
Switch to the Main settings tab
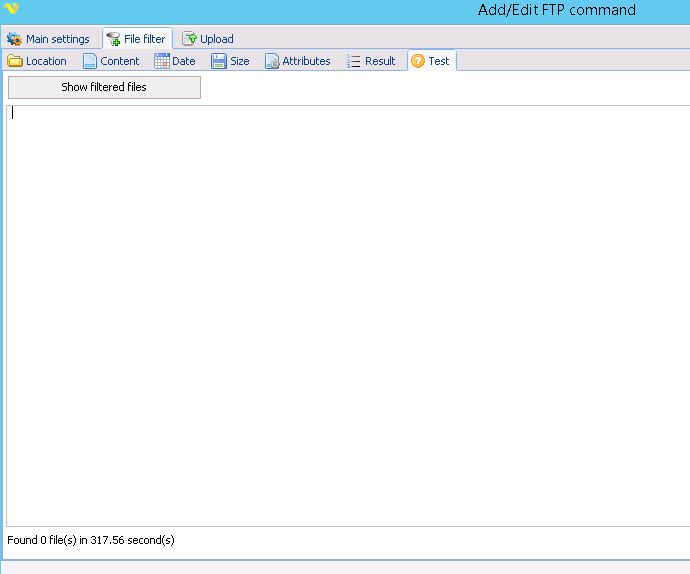point(57,39)
